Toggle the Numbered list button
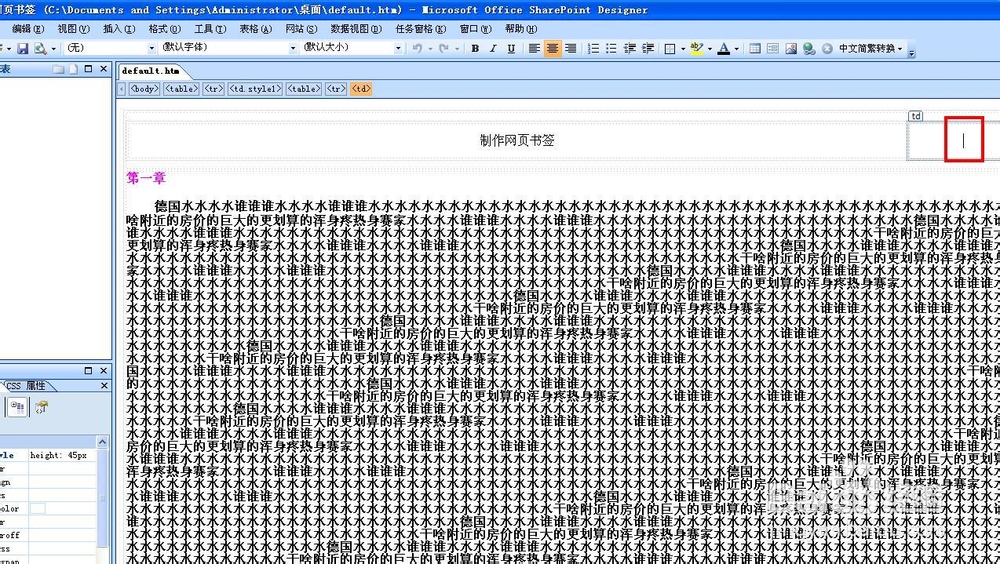The image size is (1000, 564). tap(593, 48)
